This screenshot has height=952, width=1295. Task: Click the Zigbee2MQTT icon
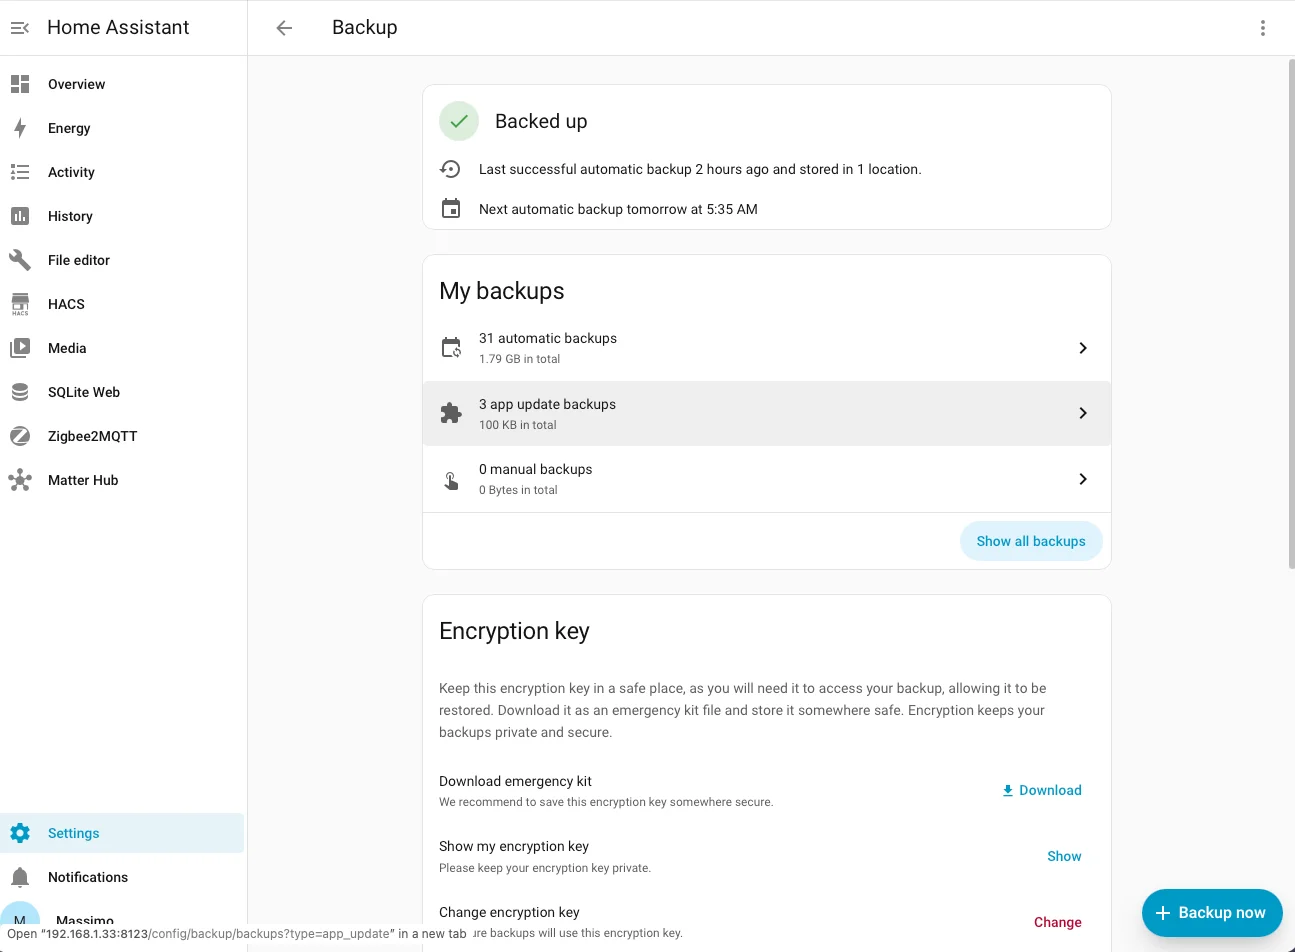click(x=20, y=436)
